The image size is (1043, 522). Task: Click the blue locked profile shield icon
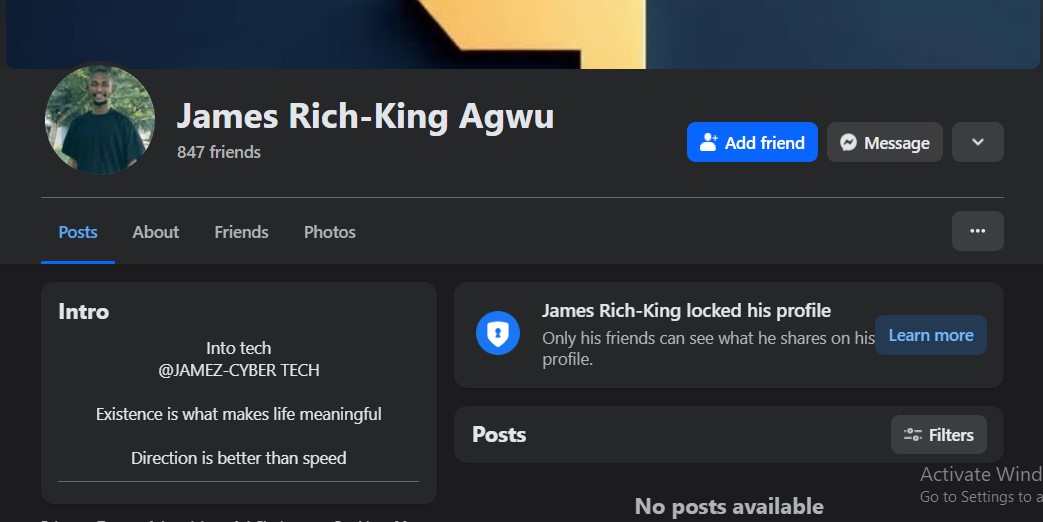498,333
